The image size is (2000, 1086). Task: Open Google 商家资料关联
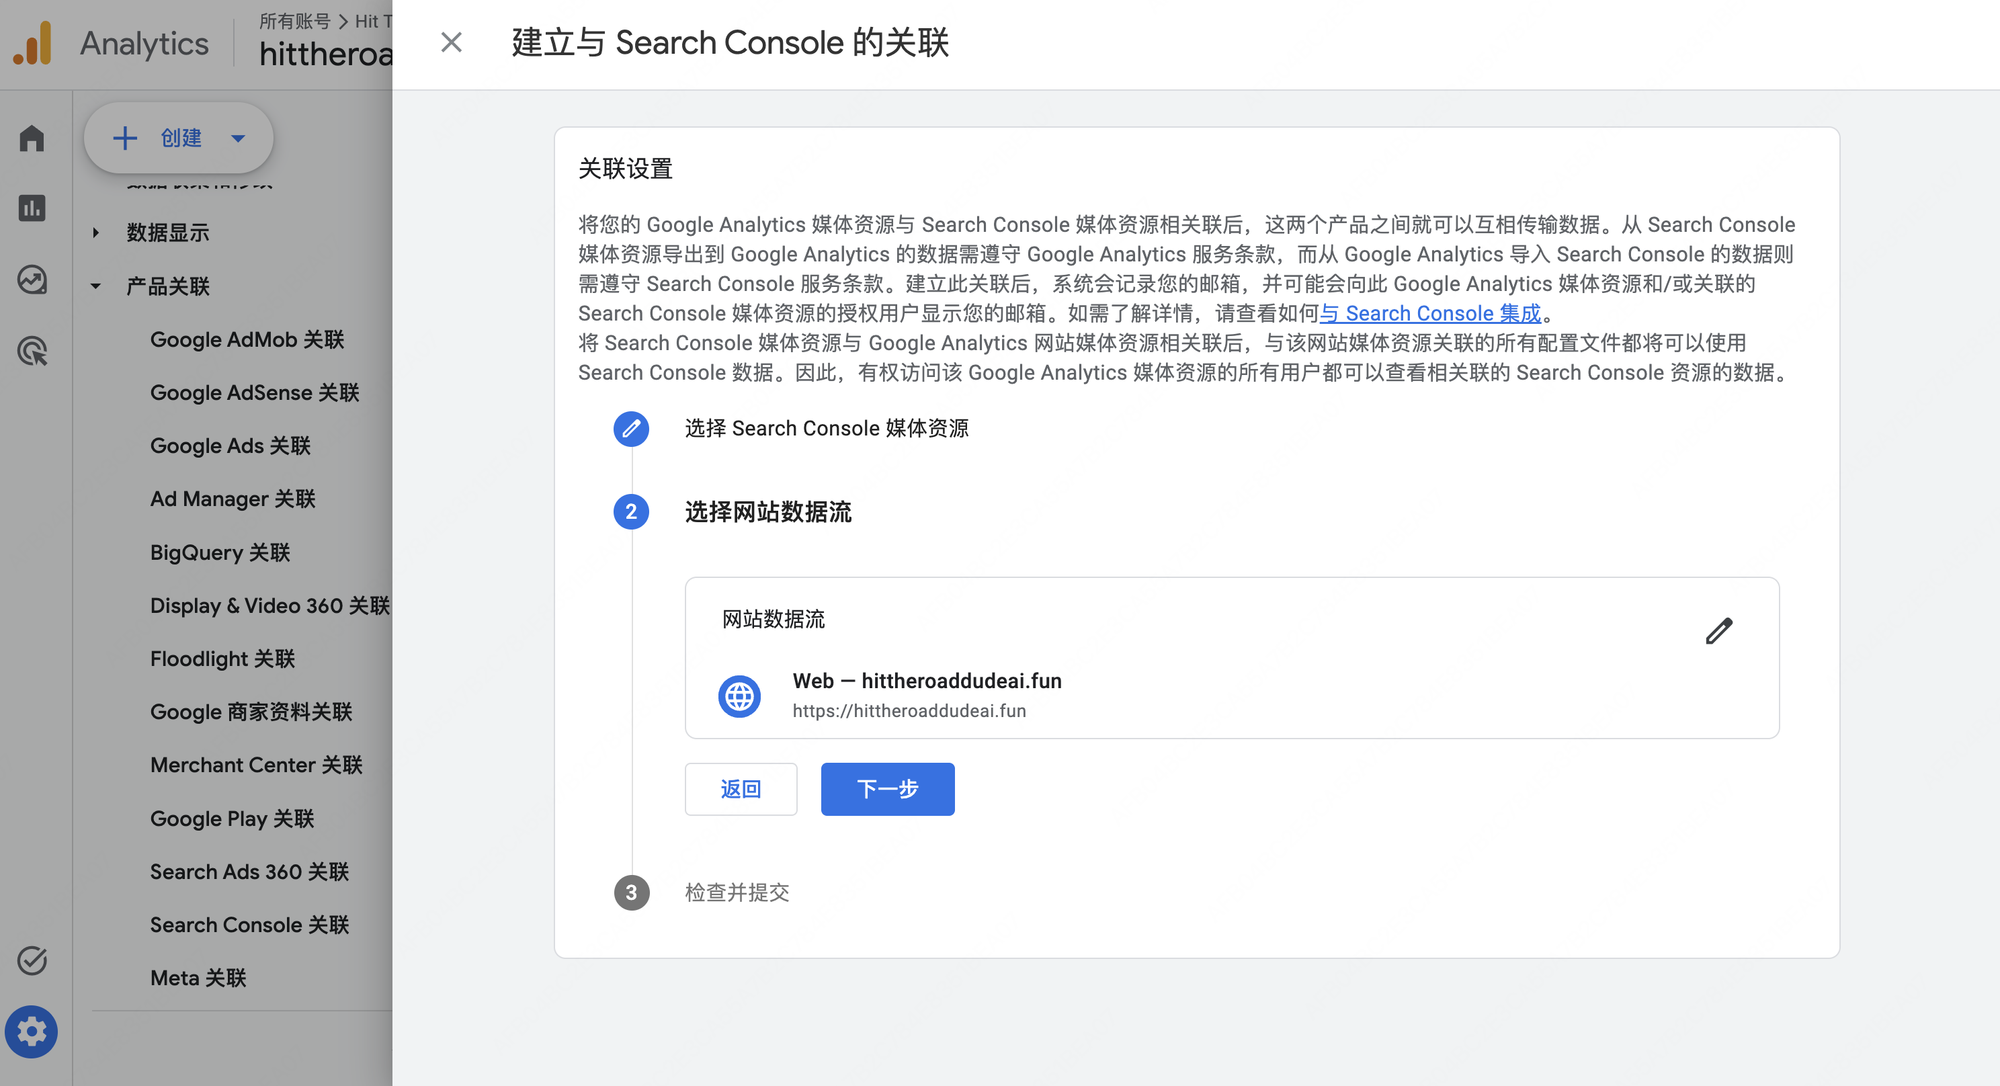[x=251, y=712]
